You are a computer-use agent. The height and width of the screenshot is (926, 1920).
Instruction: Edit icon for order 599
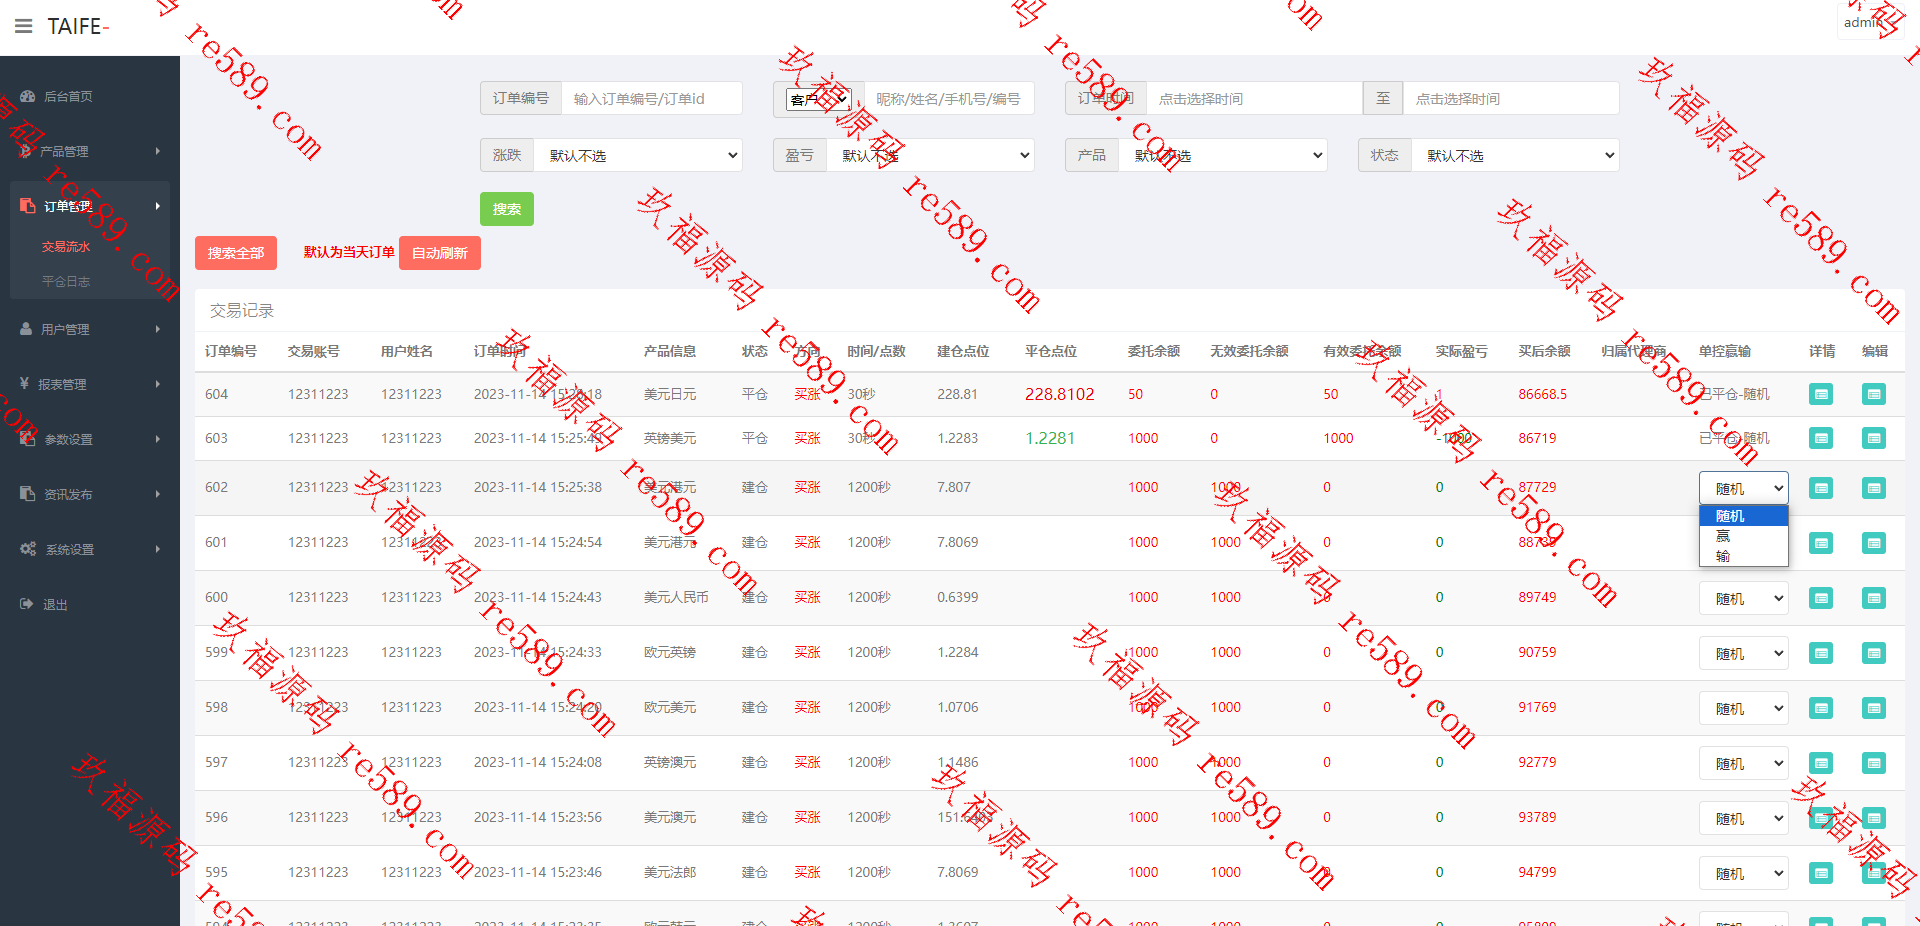coord(1874,653)
